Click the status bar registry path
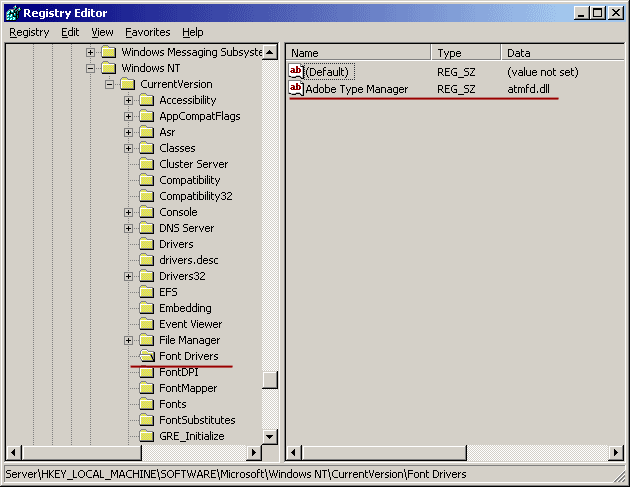This screenshot has width=630, height=487. tap(235, 475)
